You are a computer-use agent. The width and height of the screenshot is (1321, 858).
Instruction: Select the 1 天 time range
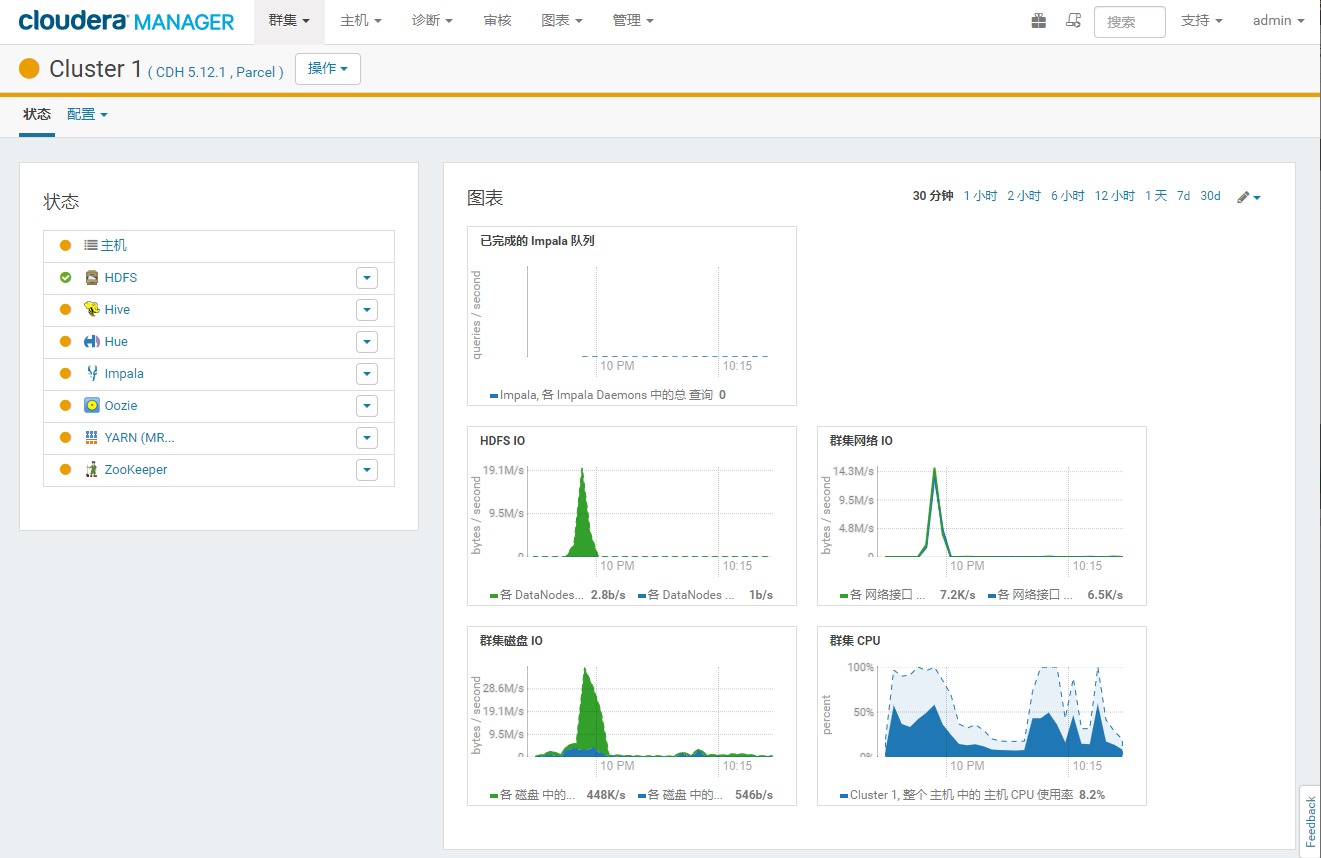coord(1156,196)
